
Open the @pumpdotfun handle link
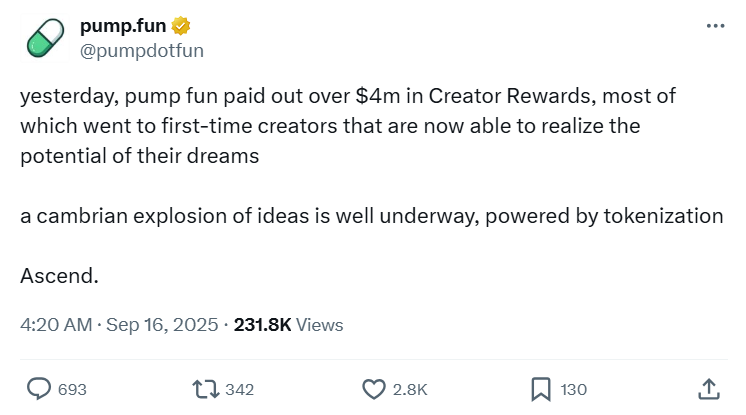click(142, 48)
